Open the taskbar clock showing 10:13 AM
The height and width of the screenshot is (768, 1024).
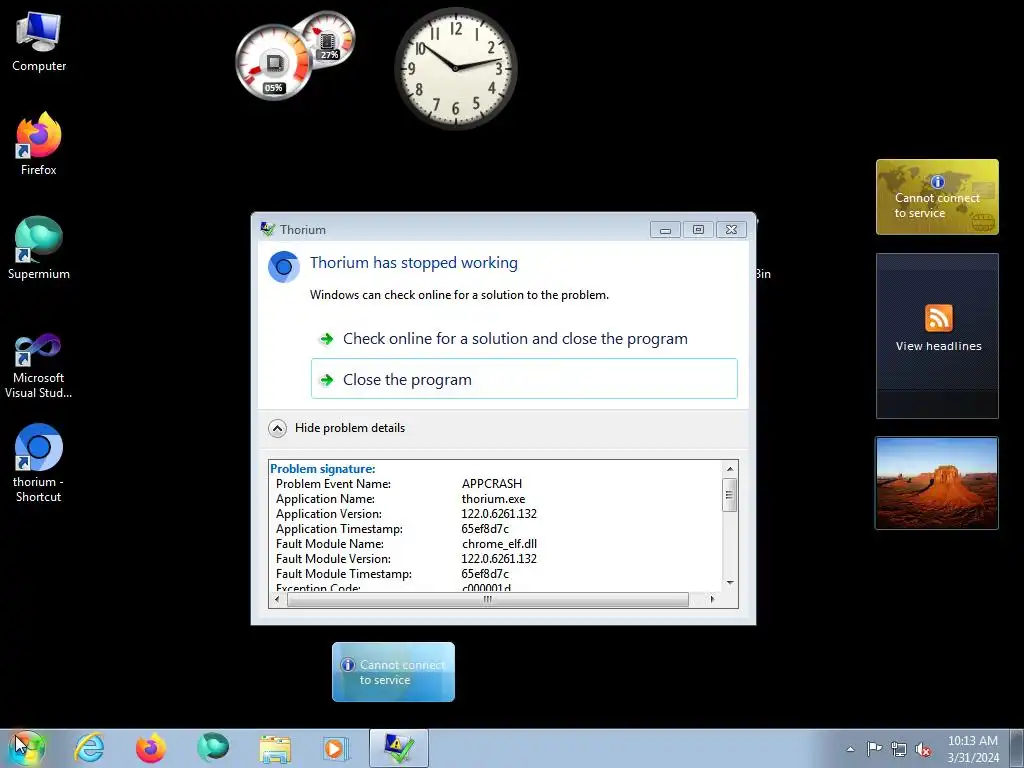(973, 749)
